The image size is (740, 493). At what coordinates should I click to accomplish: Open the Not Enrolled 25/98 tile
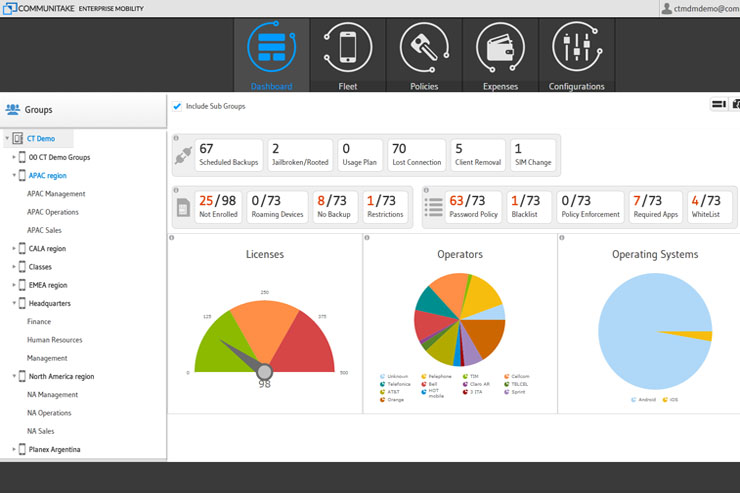(x=218, y=206)
